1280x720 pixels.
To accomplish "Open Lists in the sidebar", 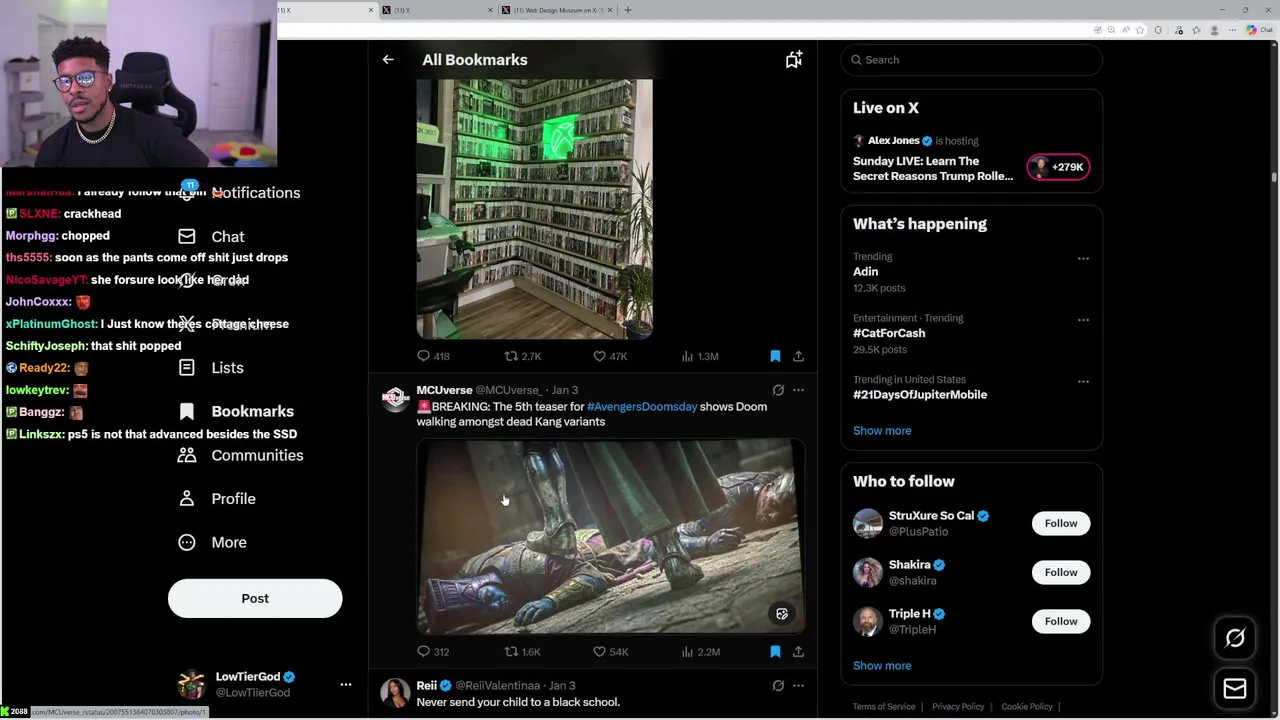I will [212, 368].
